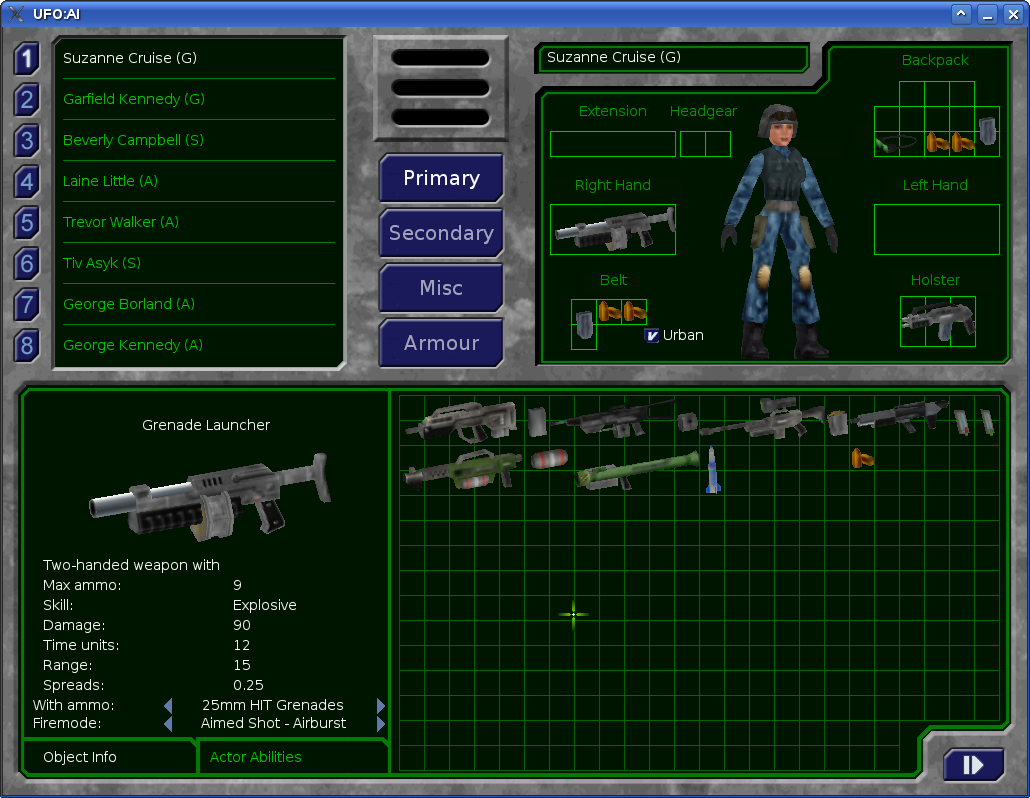Click the soldier model preview
The height and width of the screenshot is (798, 1030).
(780, 230)
